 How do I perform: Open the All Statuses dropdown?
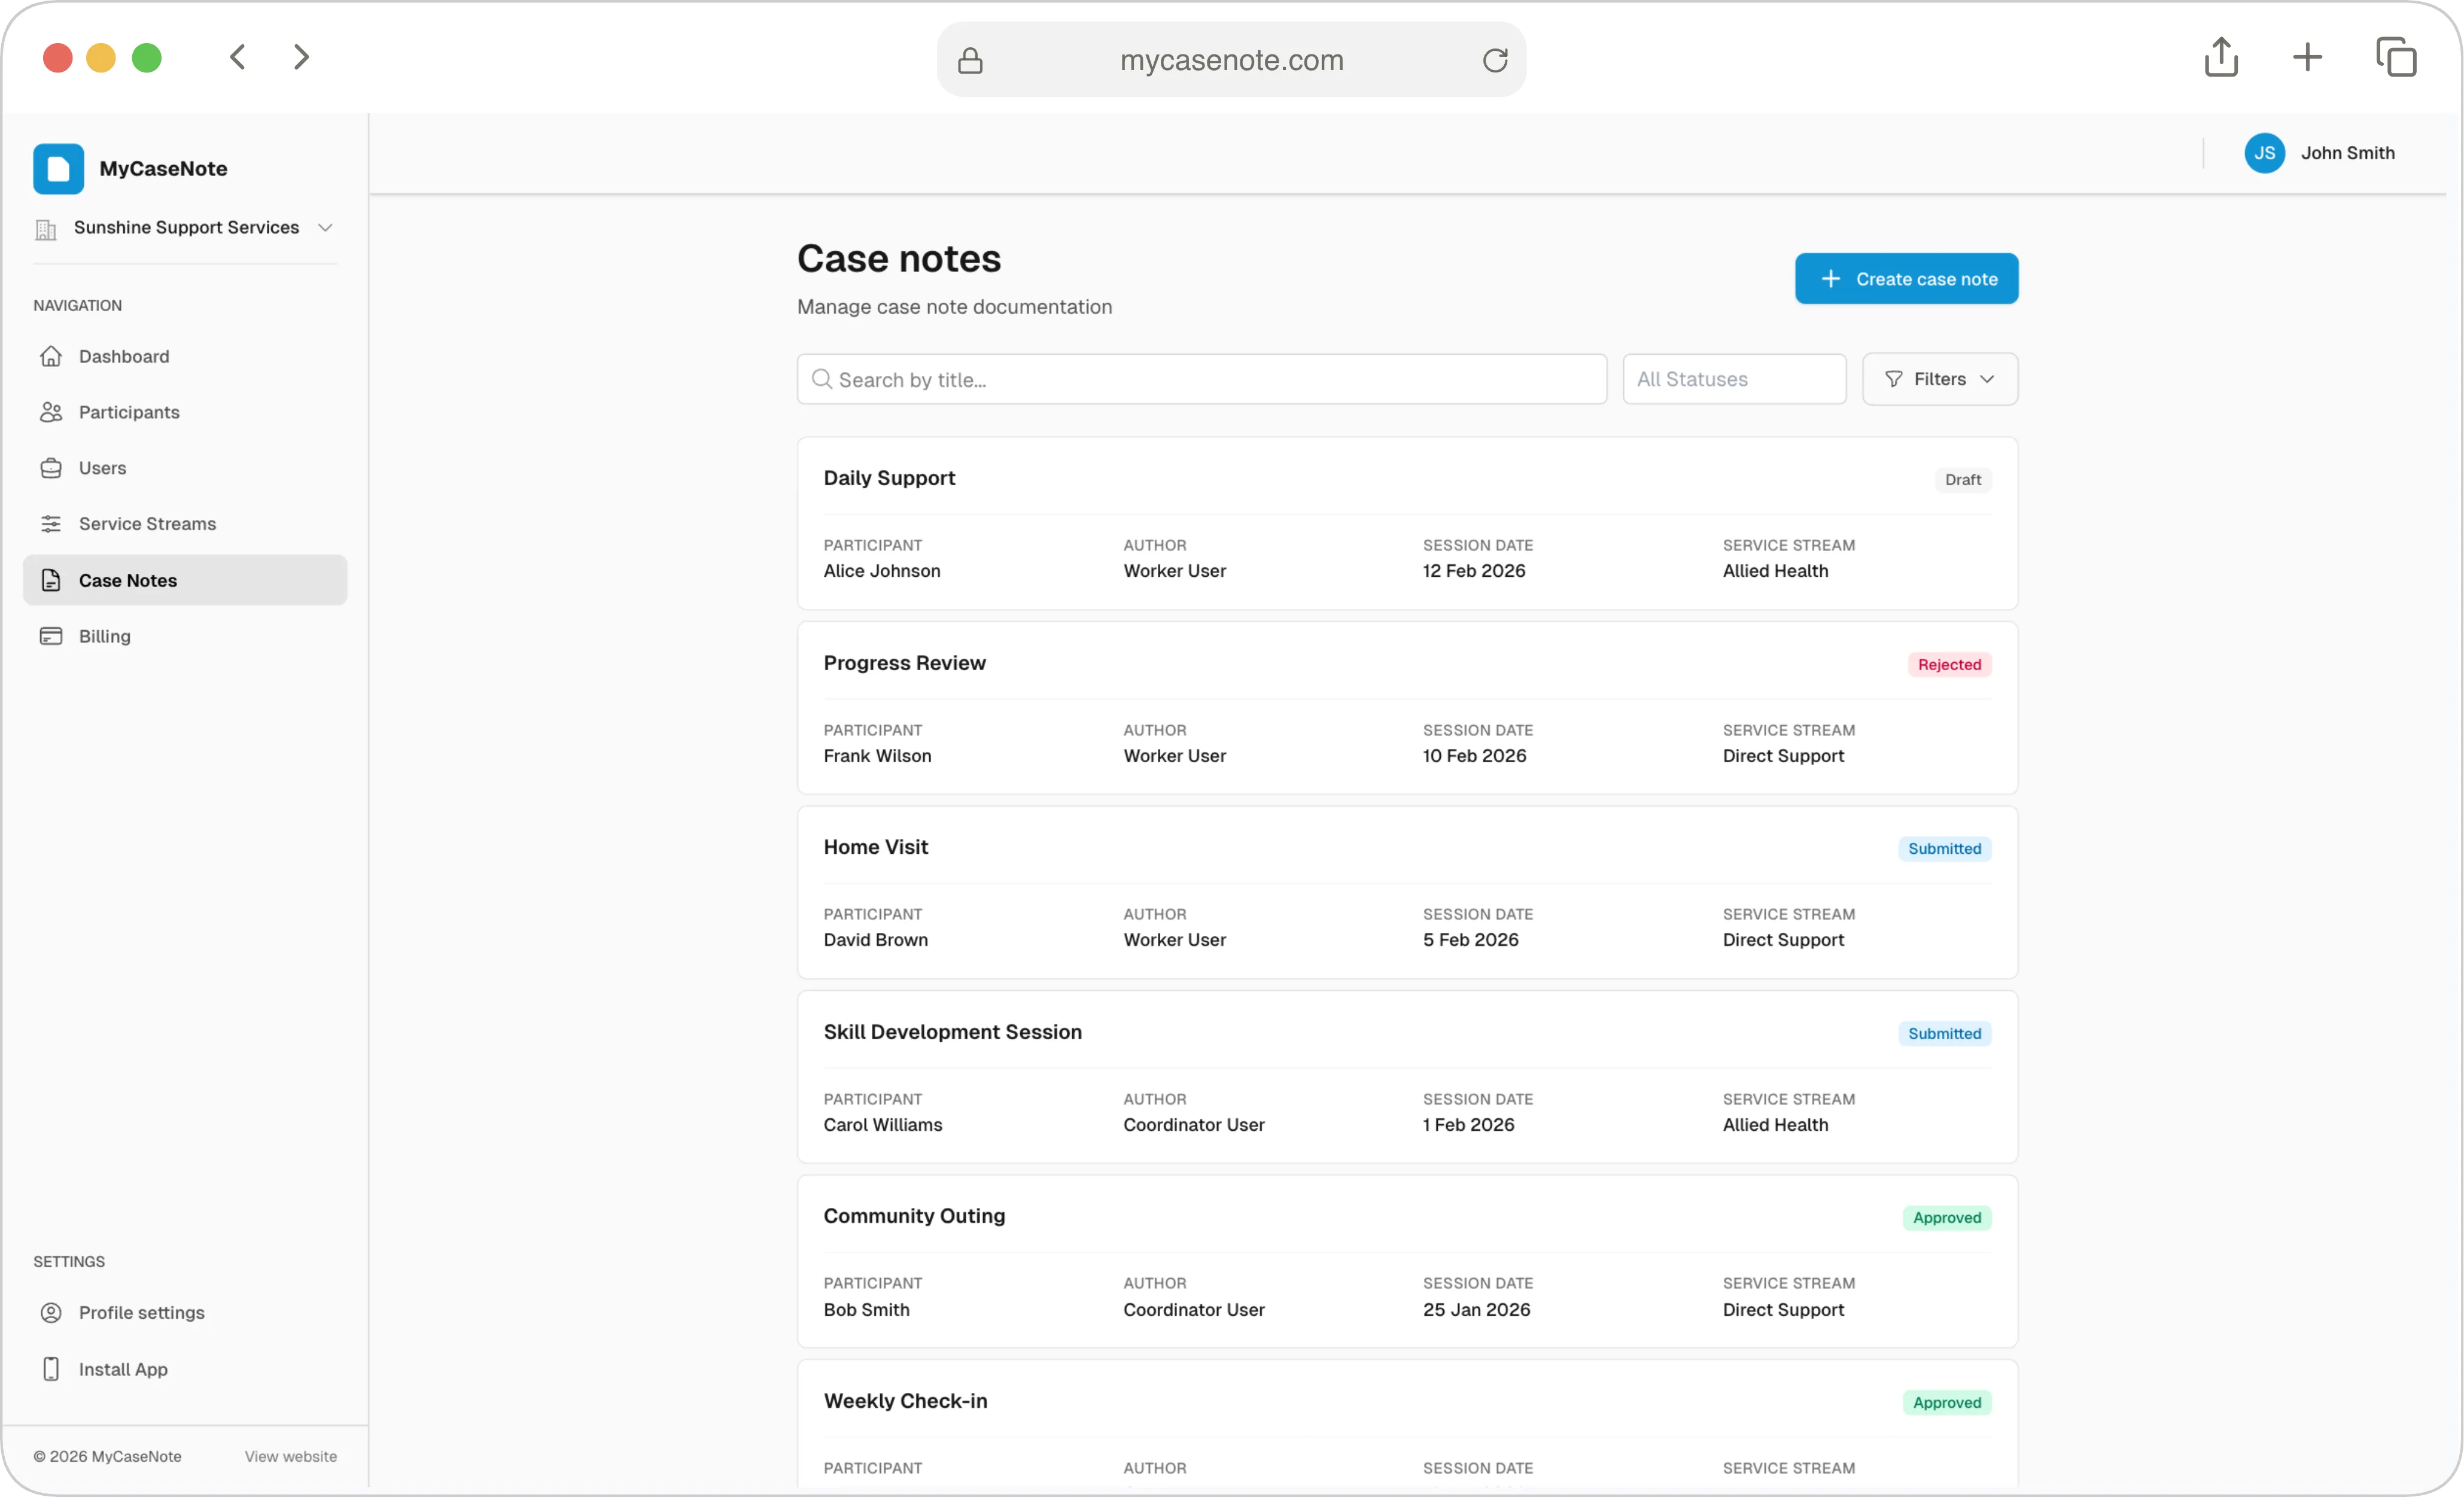(1733, 379)
